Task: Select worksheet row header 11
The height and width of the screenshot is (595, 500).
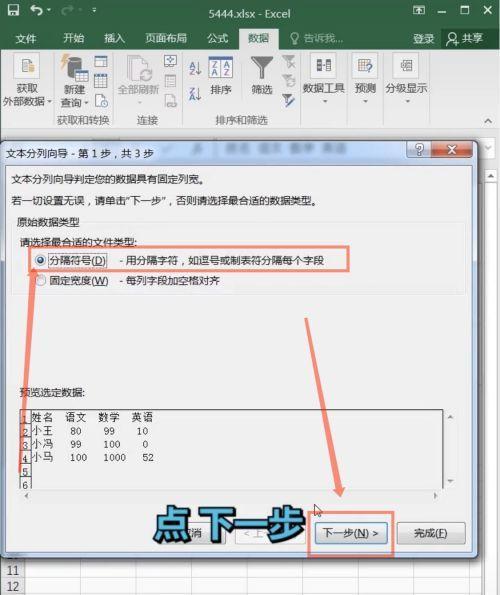Action: point(13,570)
